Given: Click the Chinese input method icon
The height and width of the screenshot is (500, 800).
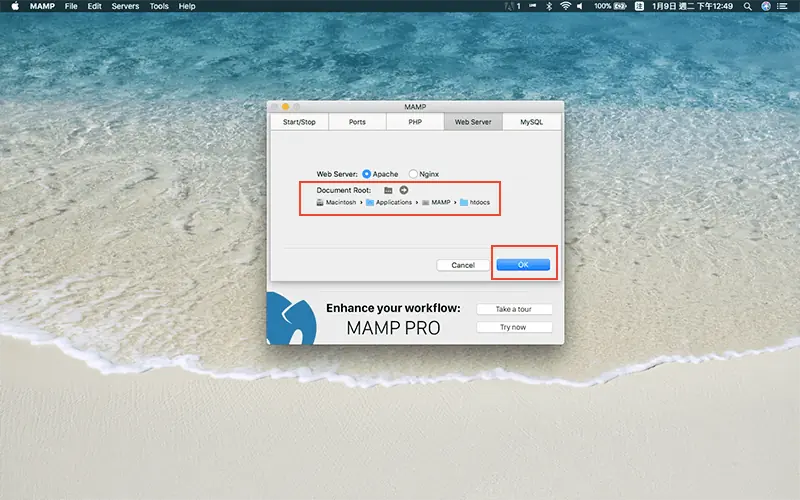Looking at the screenshot, I should [639, 6].
